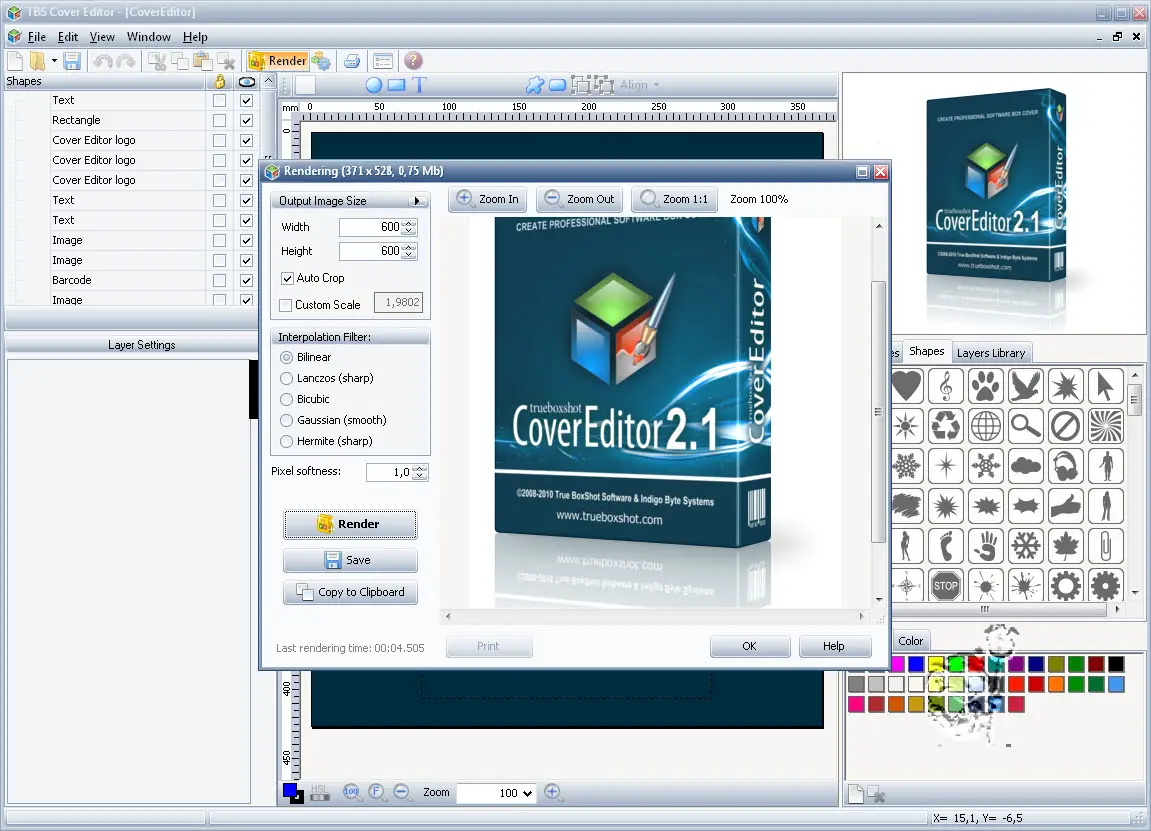
Task: Cut selection with the scissors icon
Action: coord(157,61)
